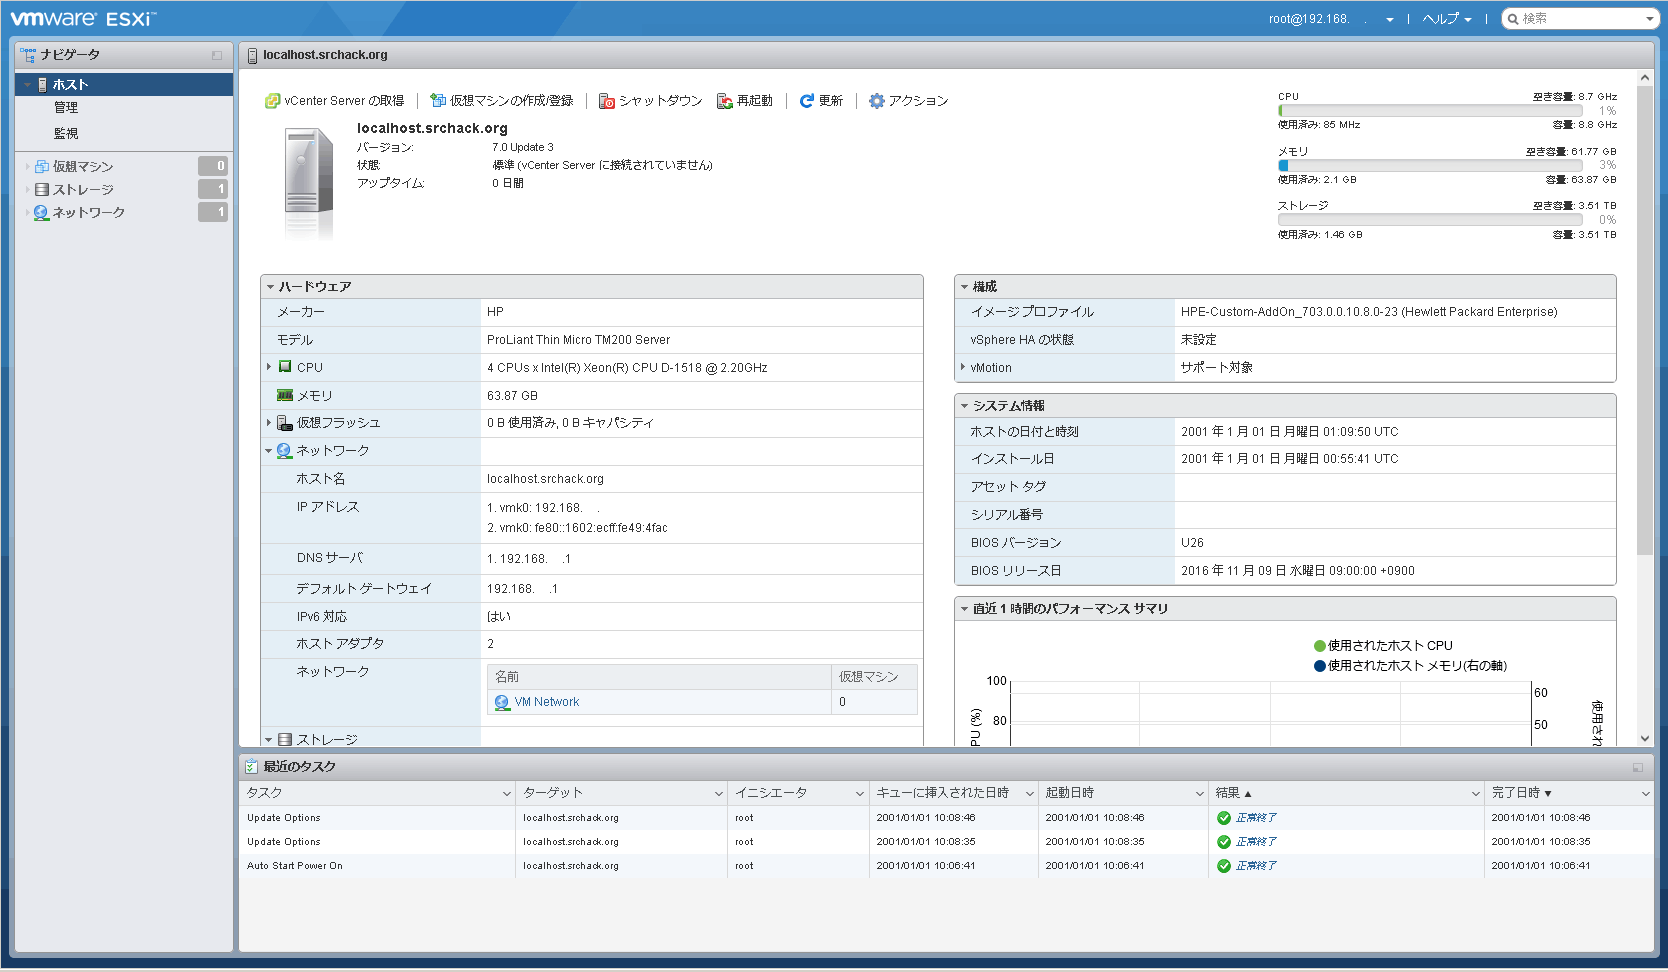Screen dimensions: 1668x972
Task: Click the CPU chip icon in Hardware
Action: tap(285, 367)
